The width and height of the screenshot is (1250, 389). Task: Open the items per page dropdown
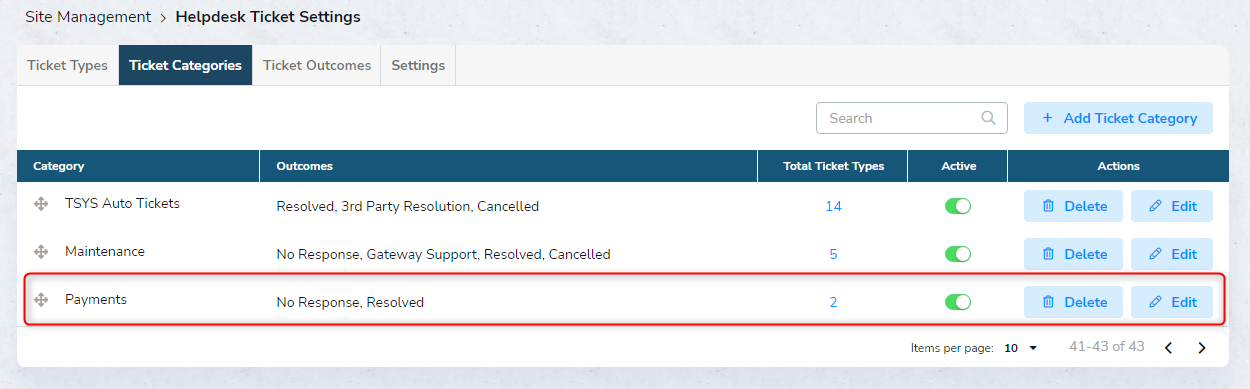[1021, 348]
